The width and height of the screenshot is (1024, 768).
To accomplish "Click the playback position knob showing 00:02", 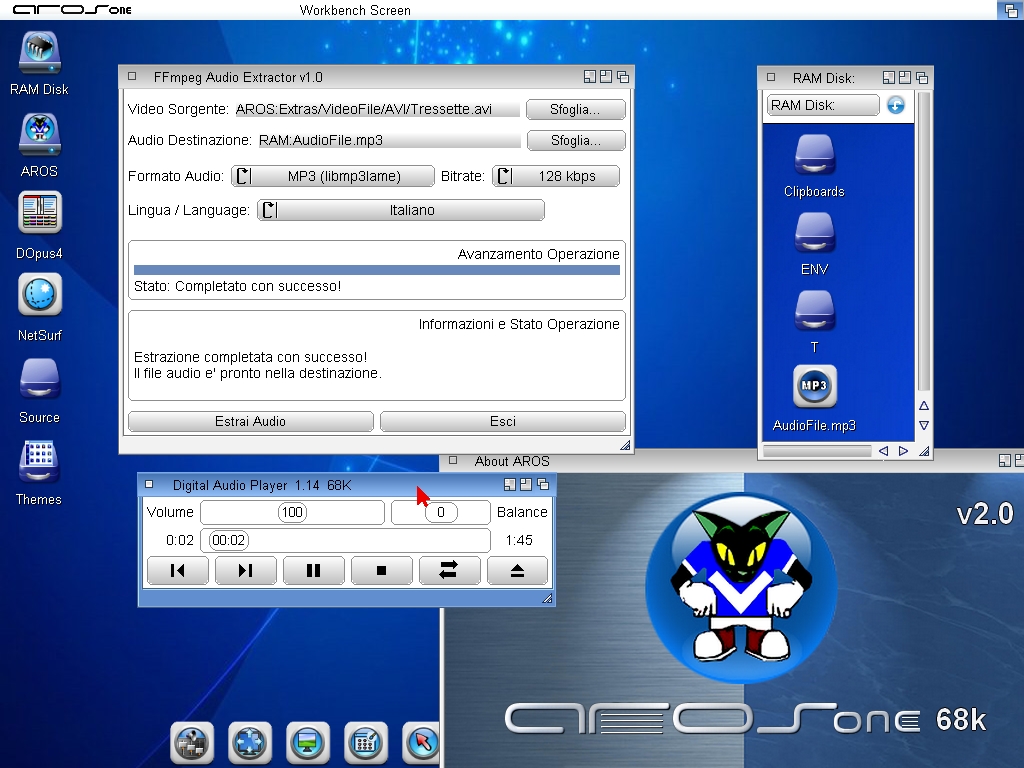I will 229,541.
